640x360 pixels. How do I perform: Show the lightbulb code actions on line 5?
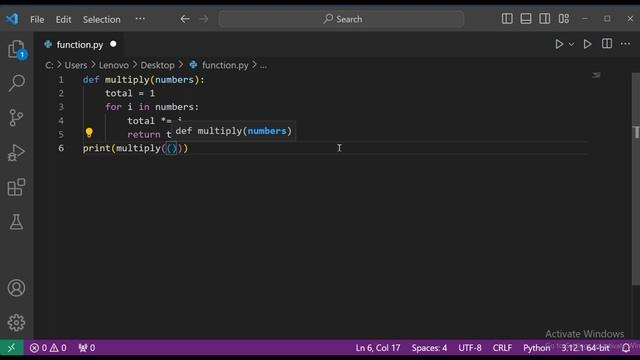[x=89, y=133]
